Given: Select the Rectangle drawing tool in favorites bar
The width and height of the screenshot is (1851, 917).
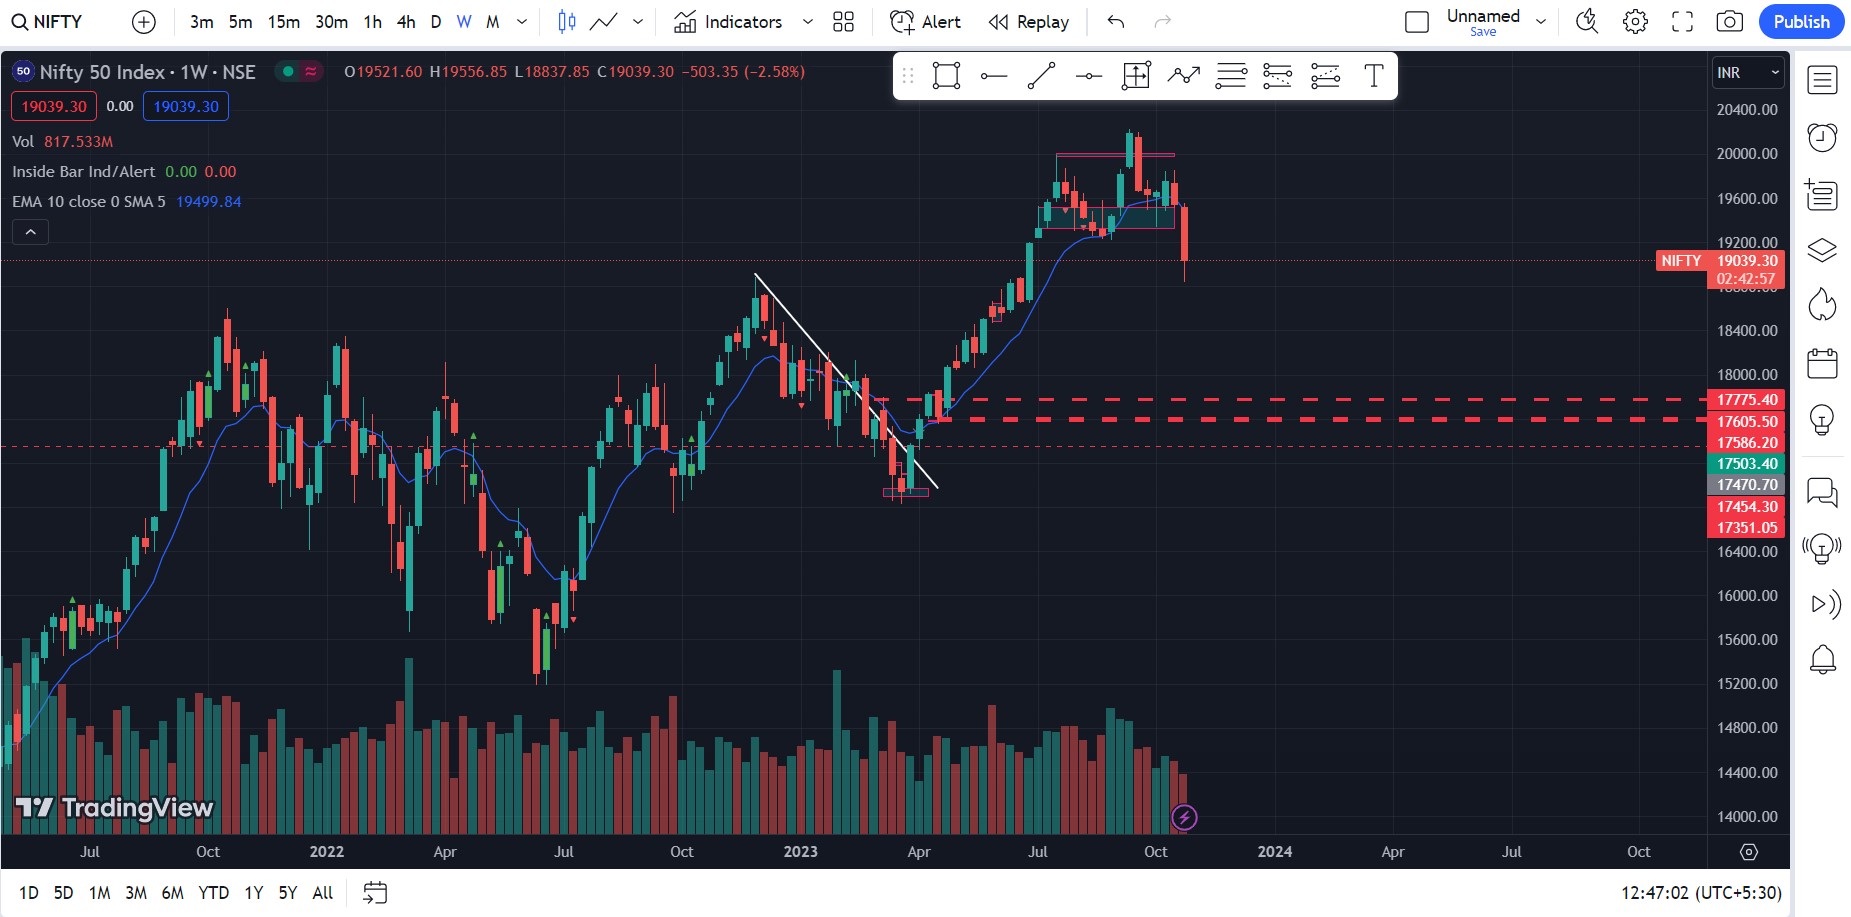Looking at the screenshot, I should click(946, 76).
